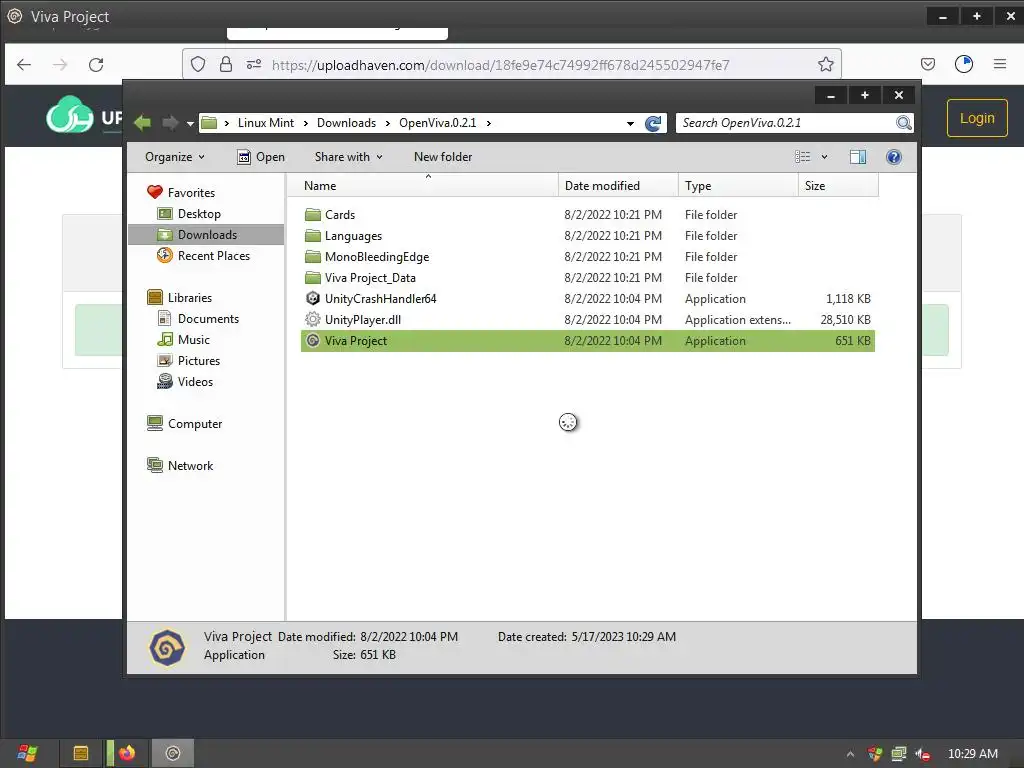Reload the page in Firefox
1024x768 pixels.
(96, 64)
